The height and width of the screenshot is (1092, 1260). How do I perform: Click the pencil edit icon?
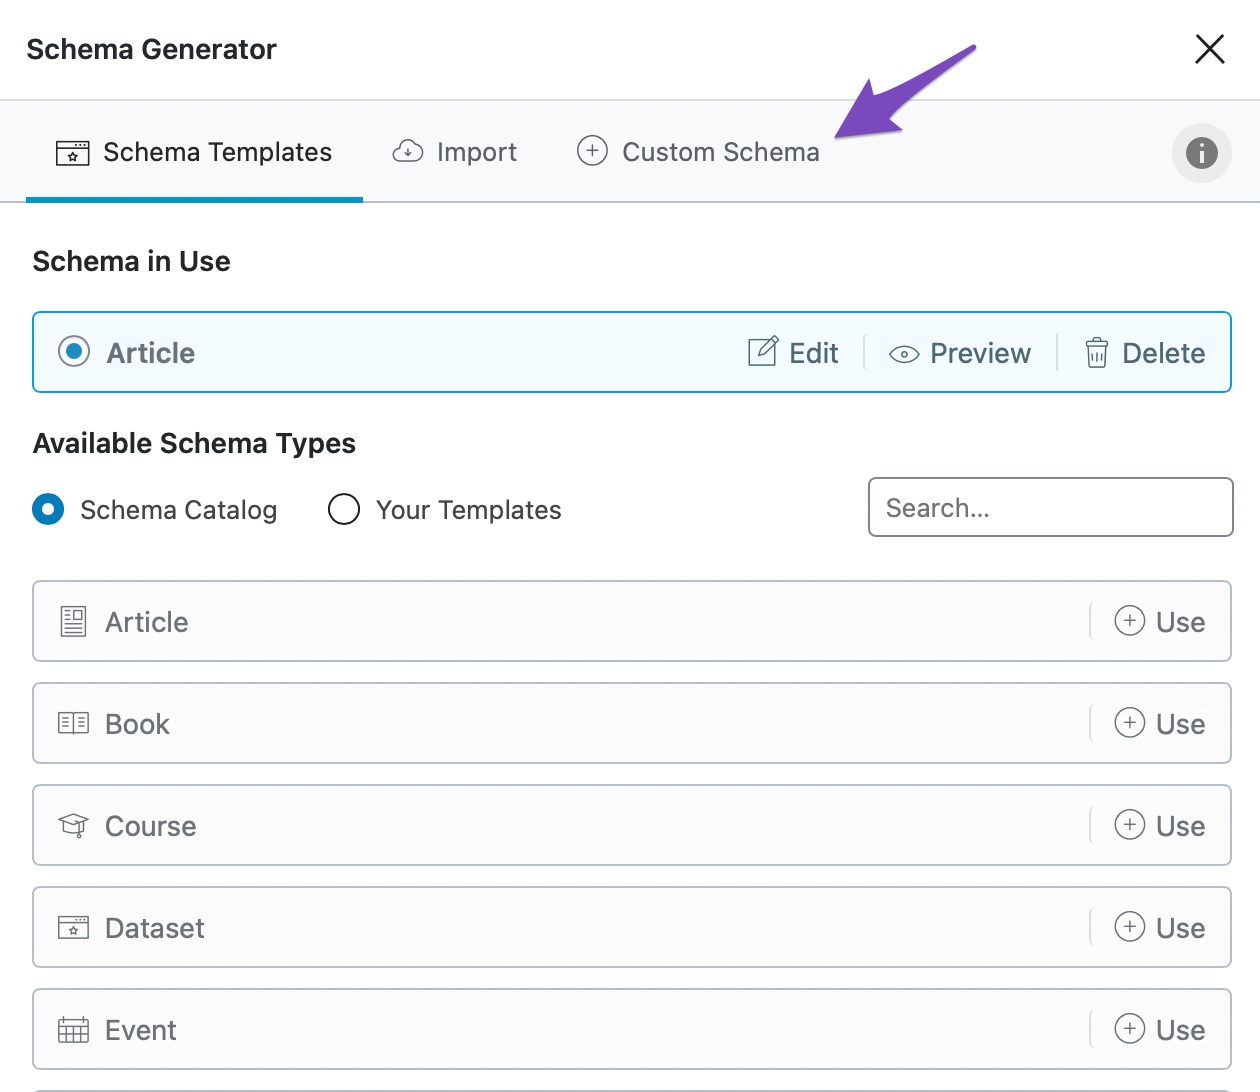pos(762,351)
